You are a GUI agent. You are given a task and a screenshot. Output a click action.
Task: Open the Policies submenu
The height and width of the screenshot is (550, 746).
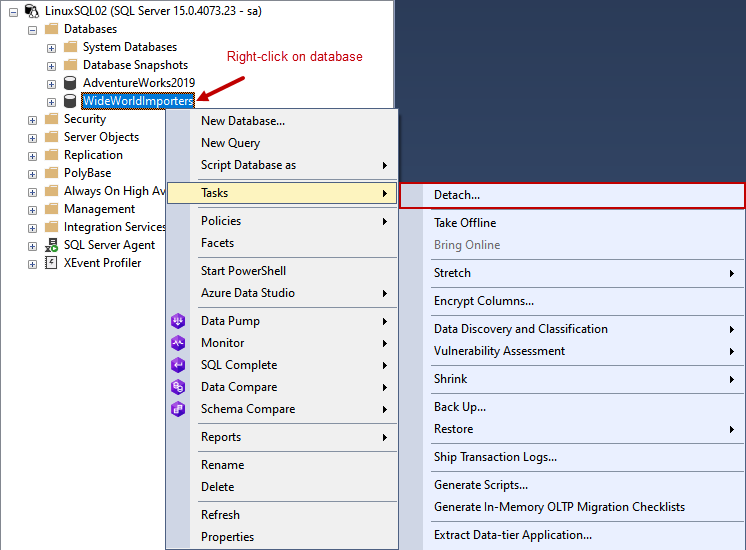(282, 221)
